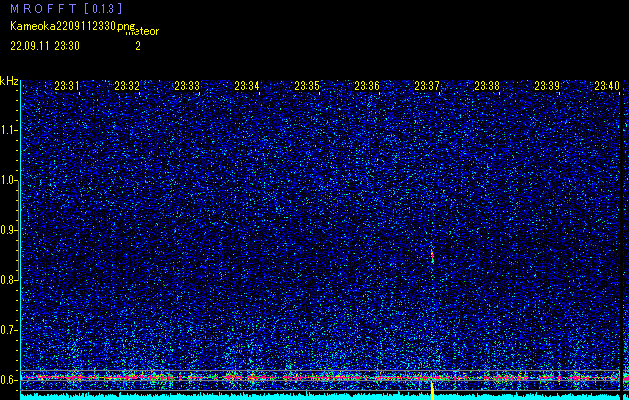Click the 23:31 time label
This screenshot has height=400, width=629.
click(67, 86)
